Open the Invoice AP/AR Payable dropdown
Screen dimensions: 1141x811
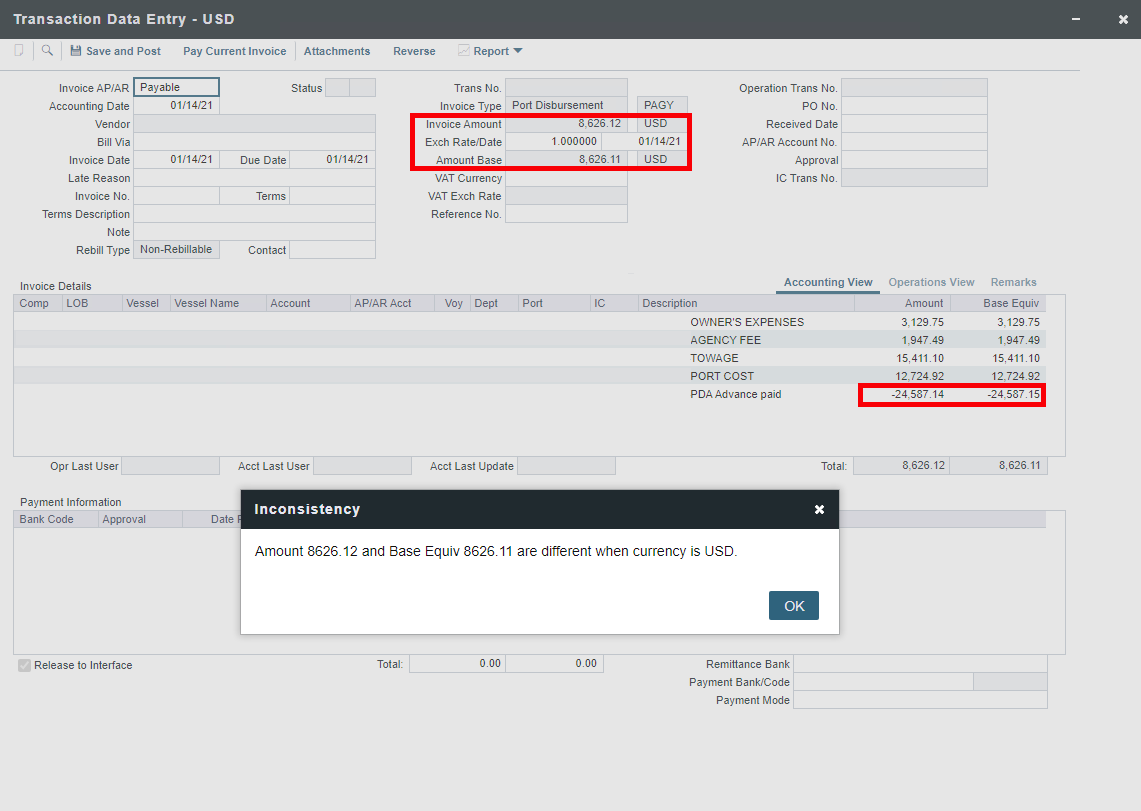point(176,88)
